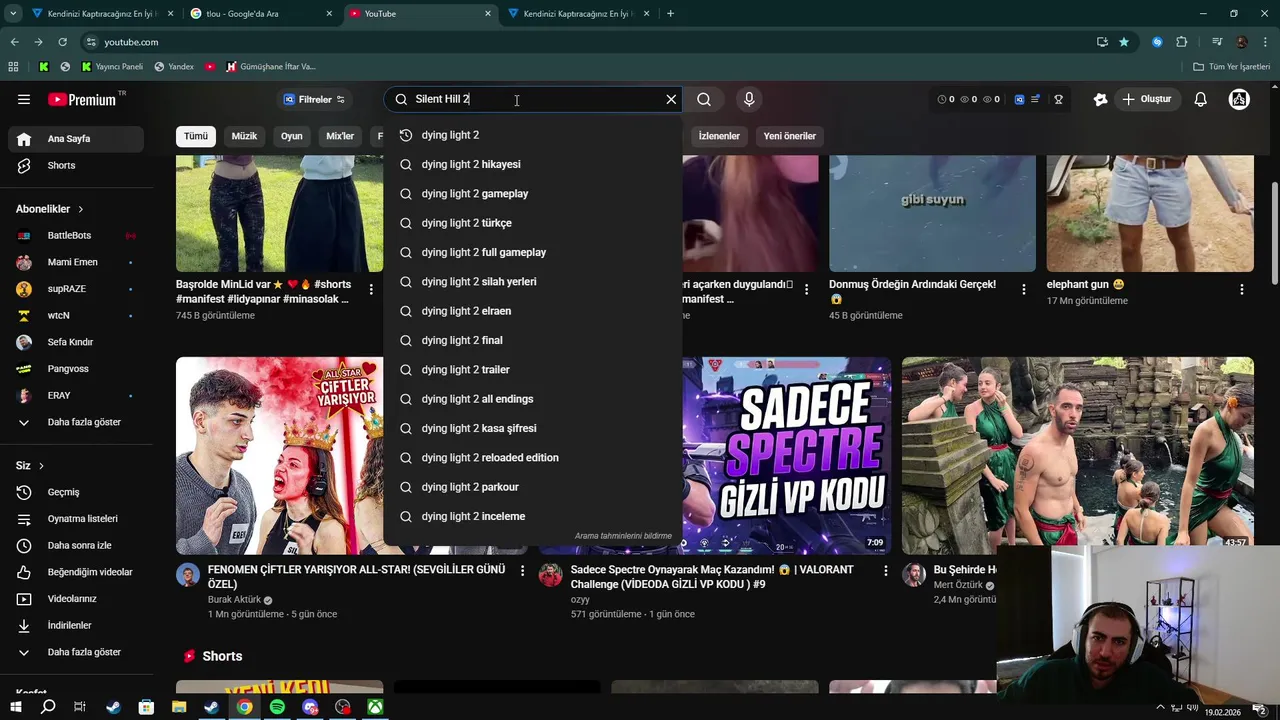Open Microsoft Store from the taskbar

[146, 707]
